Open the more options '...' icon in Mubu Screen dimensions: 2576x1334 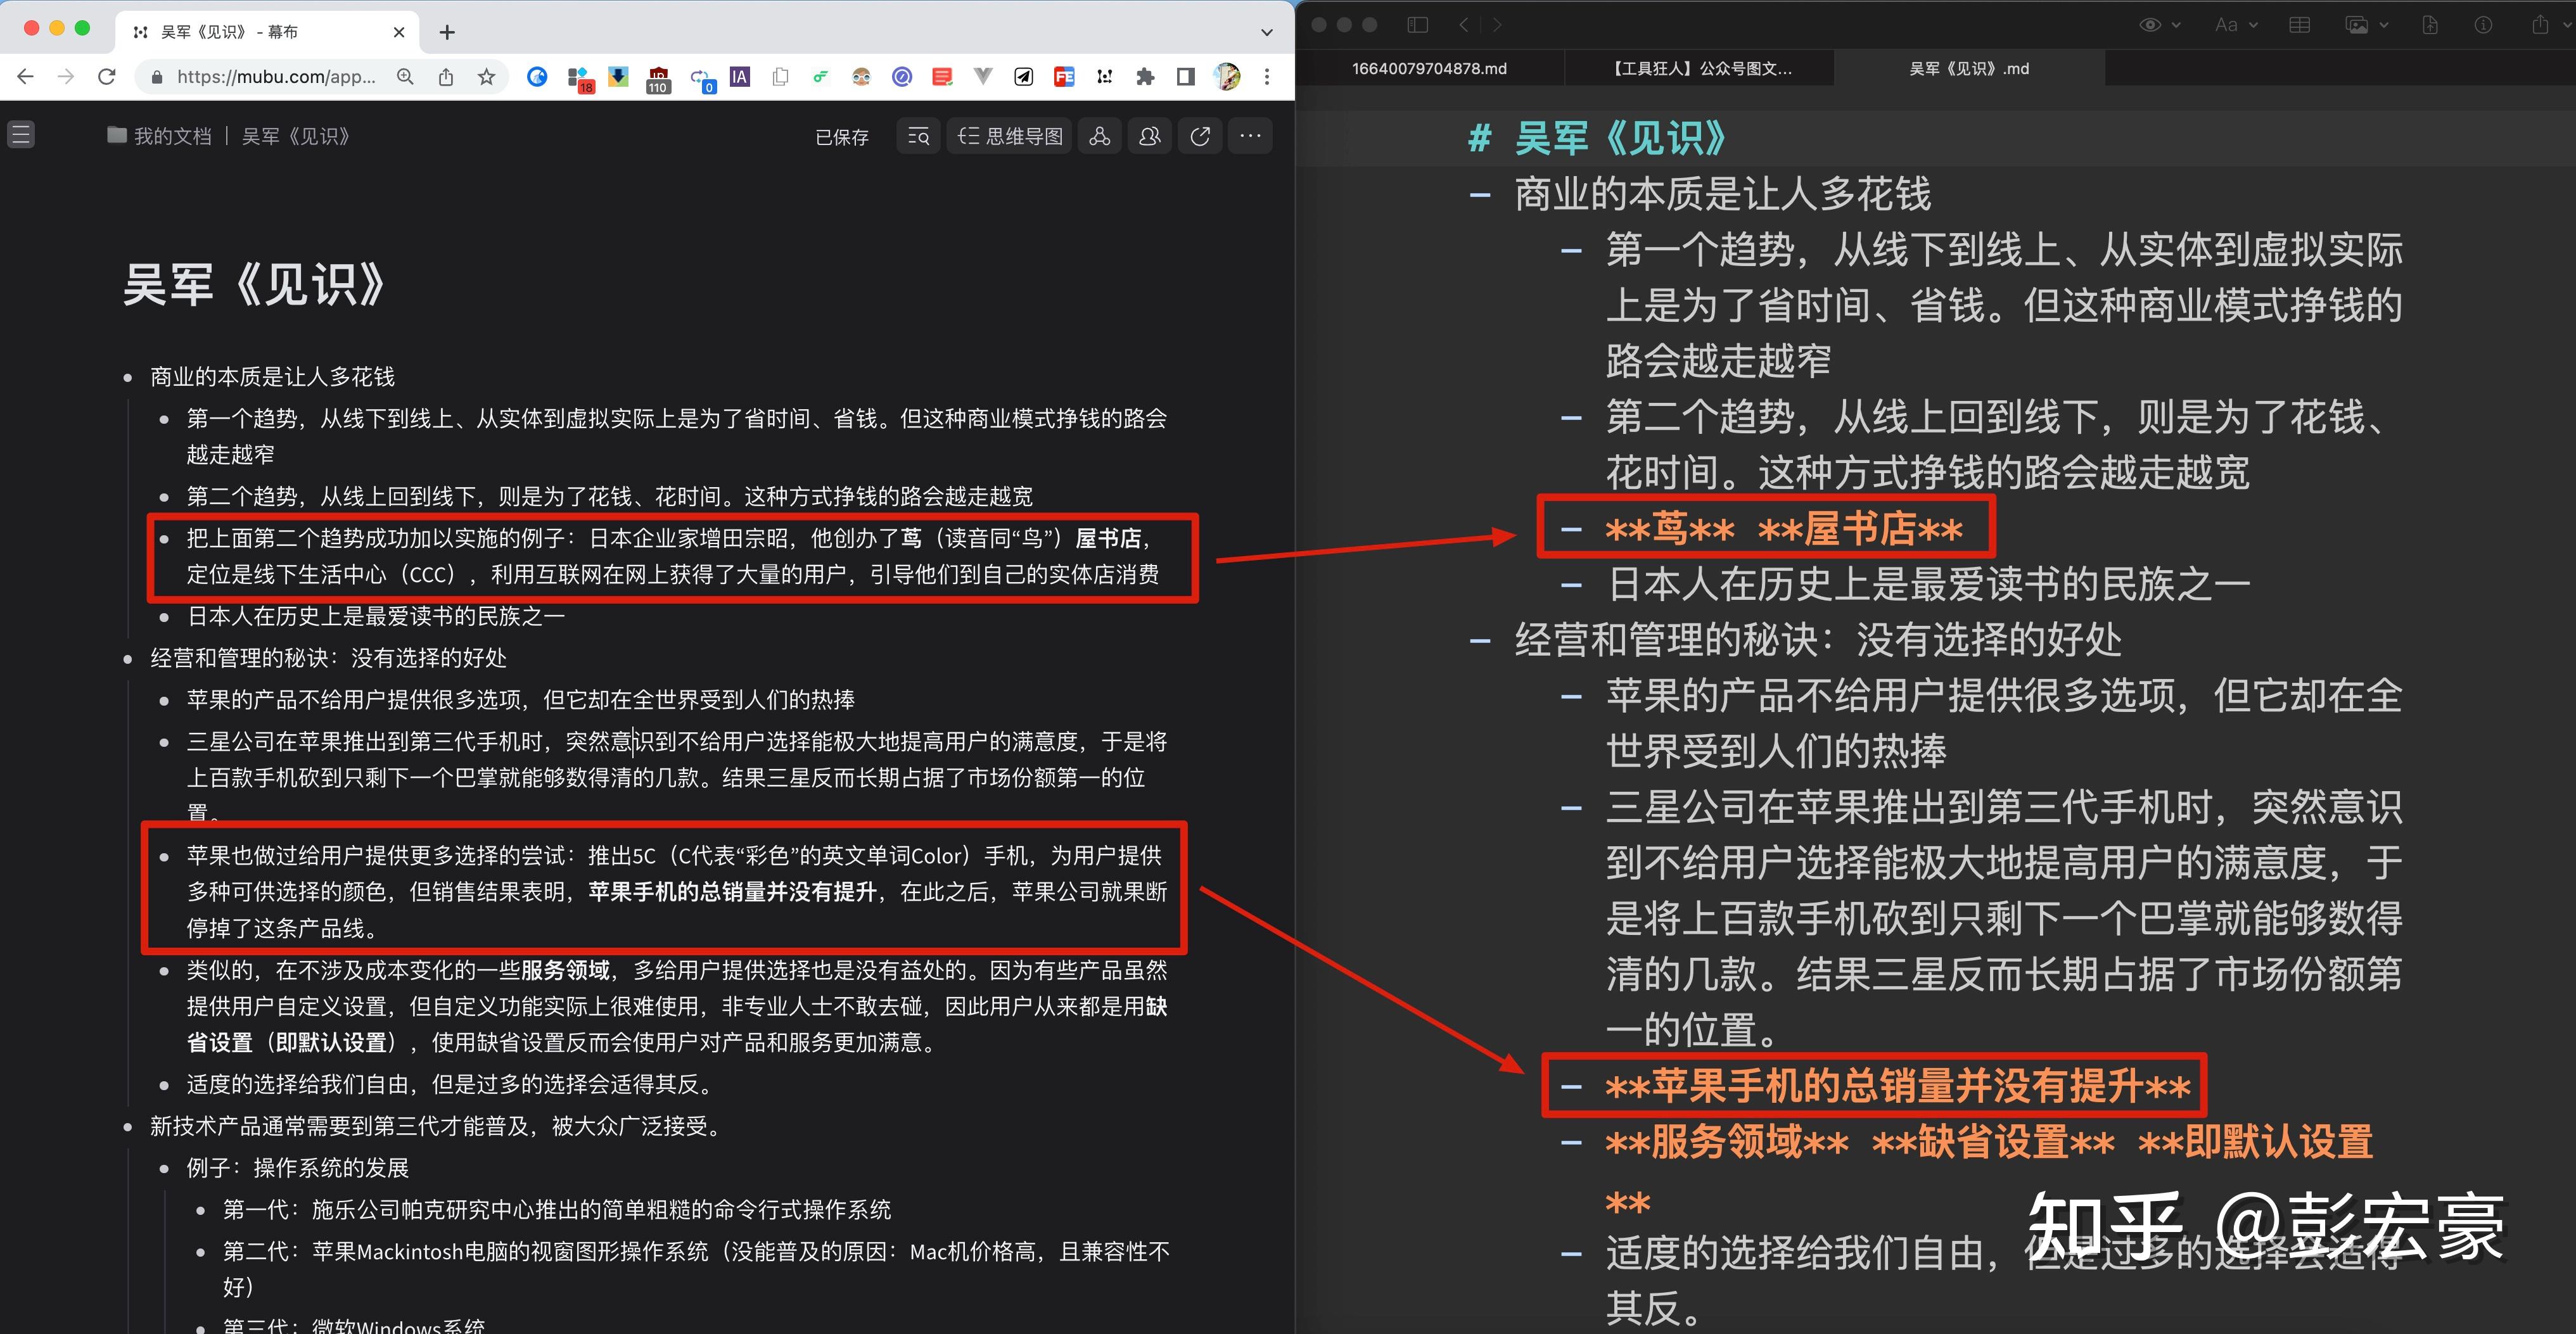pyautogui.click(x=1250, y=135)
